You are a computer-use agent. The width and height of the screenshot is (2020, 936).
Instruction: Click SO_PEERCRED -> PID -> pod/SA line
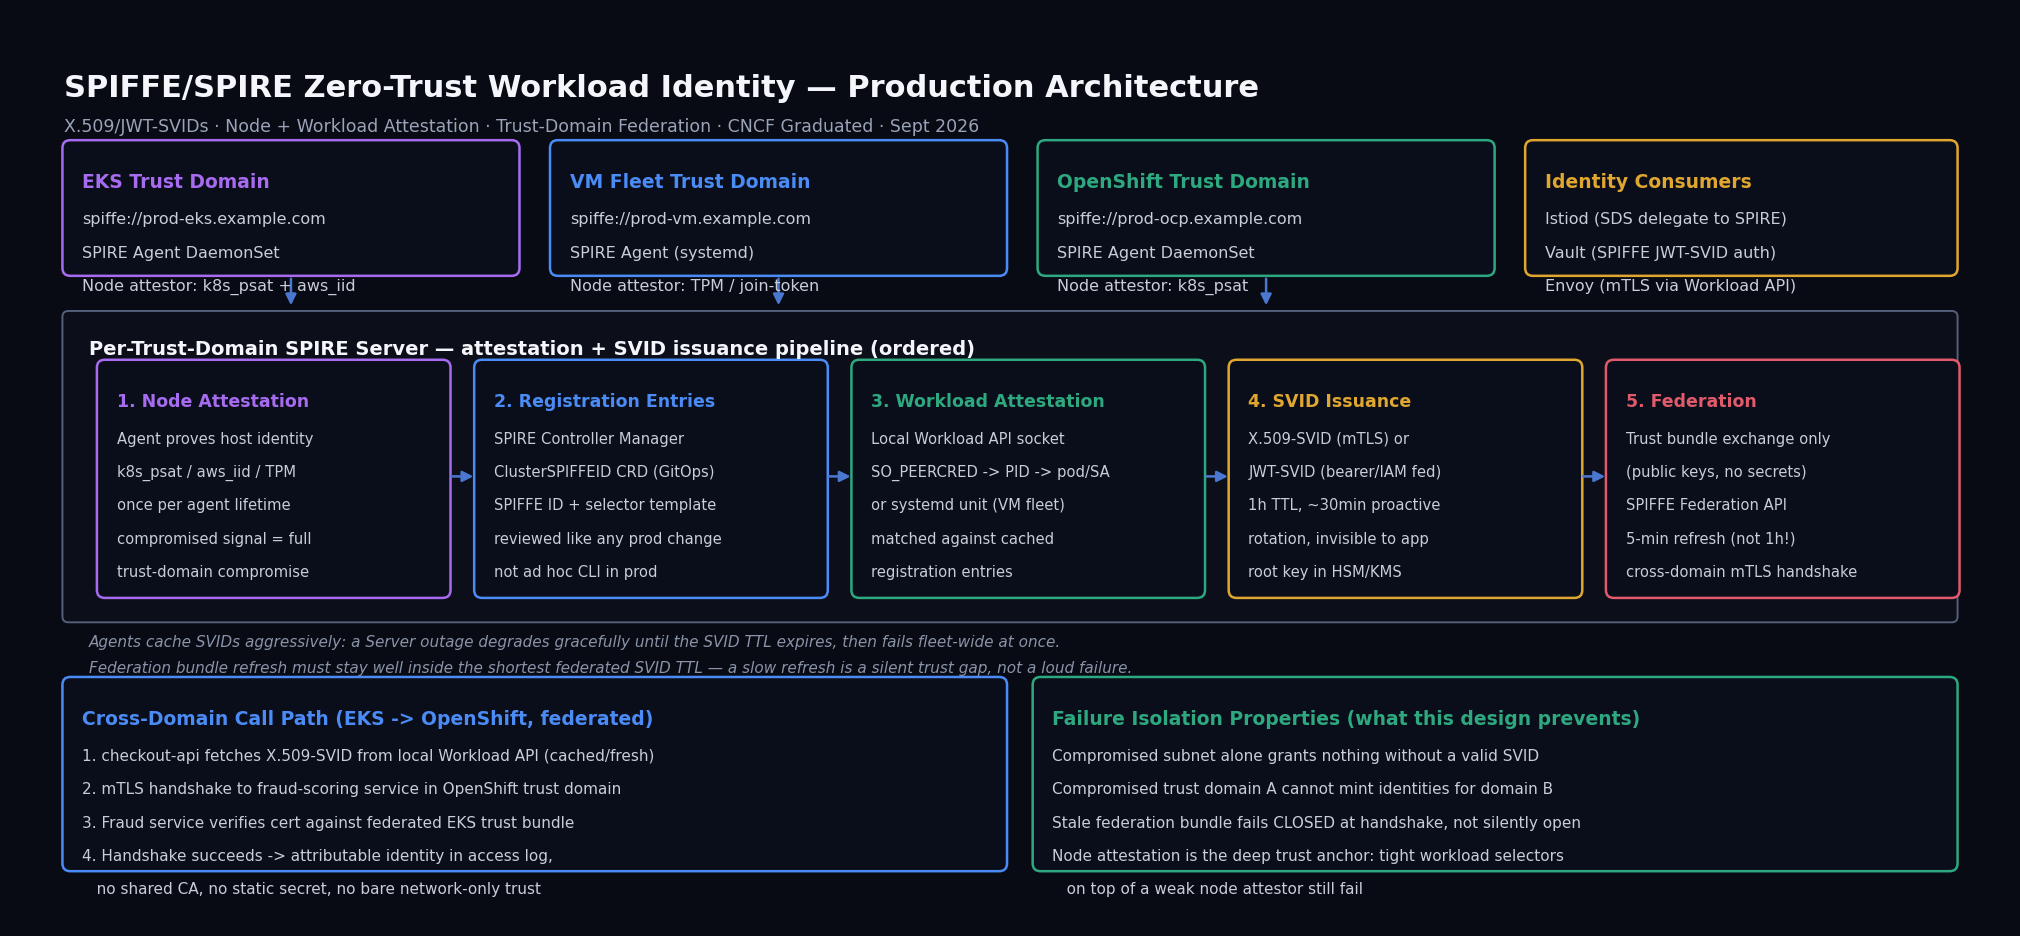click(x=990, y=472)
